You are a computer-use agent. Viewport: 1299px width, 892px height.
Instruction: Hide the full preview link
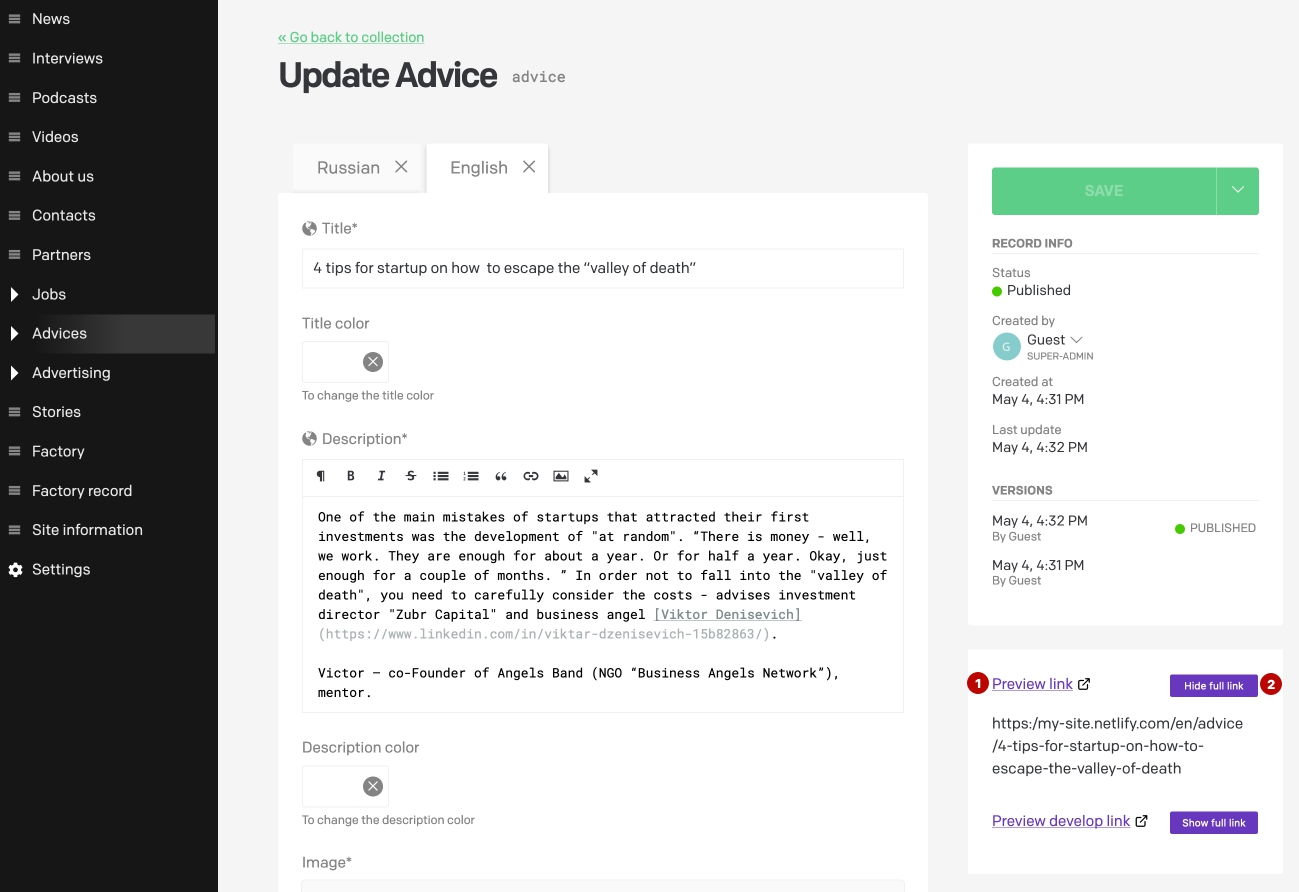point(1214,686)
